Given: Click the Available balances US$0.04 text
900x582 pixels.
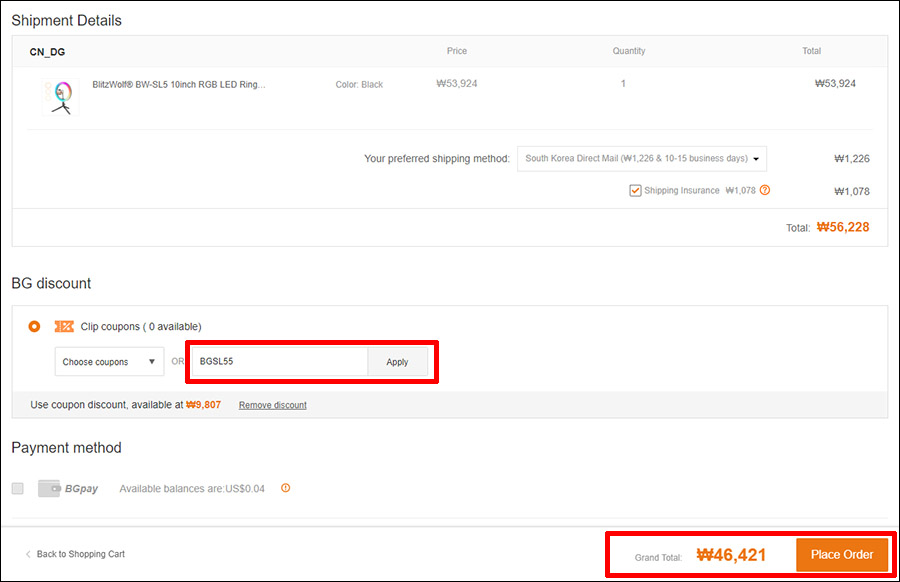Looking at the screenshot, I should pyautogui.click(x=192, y=488).
